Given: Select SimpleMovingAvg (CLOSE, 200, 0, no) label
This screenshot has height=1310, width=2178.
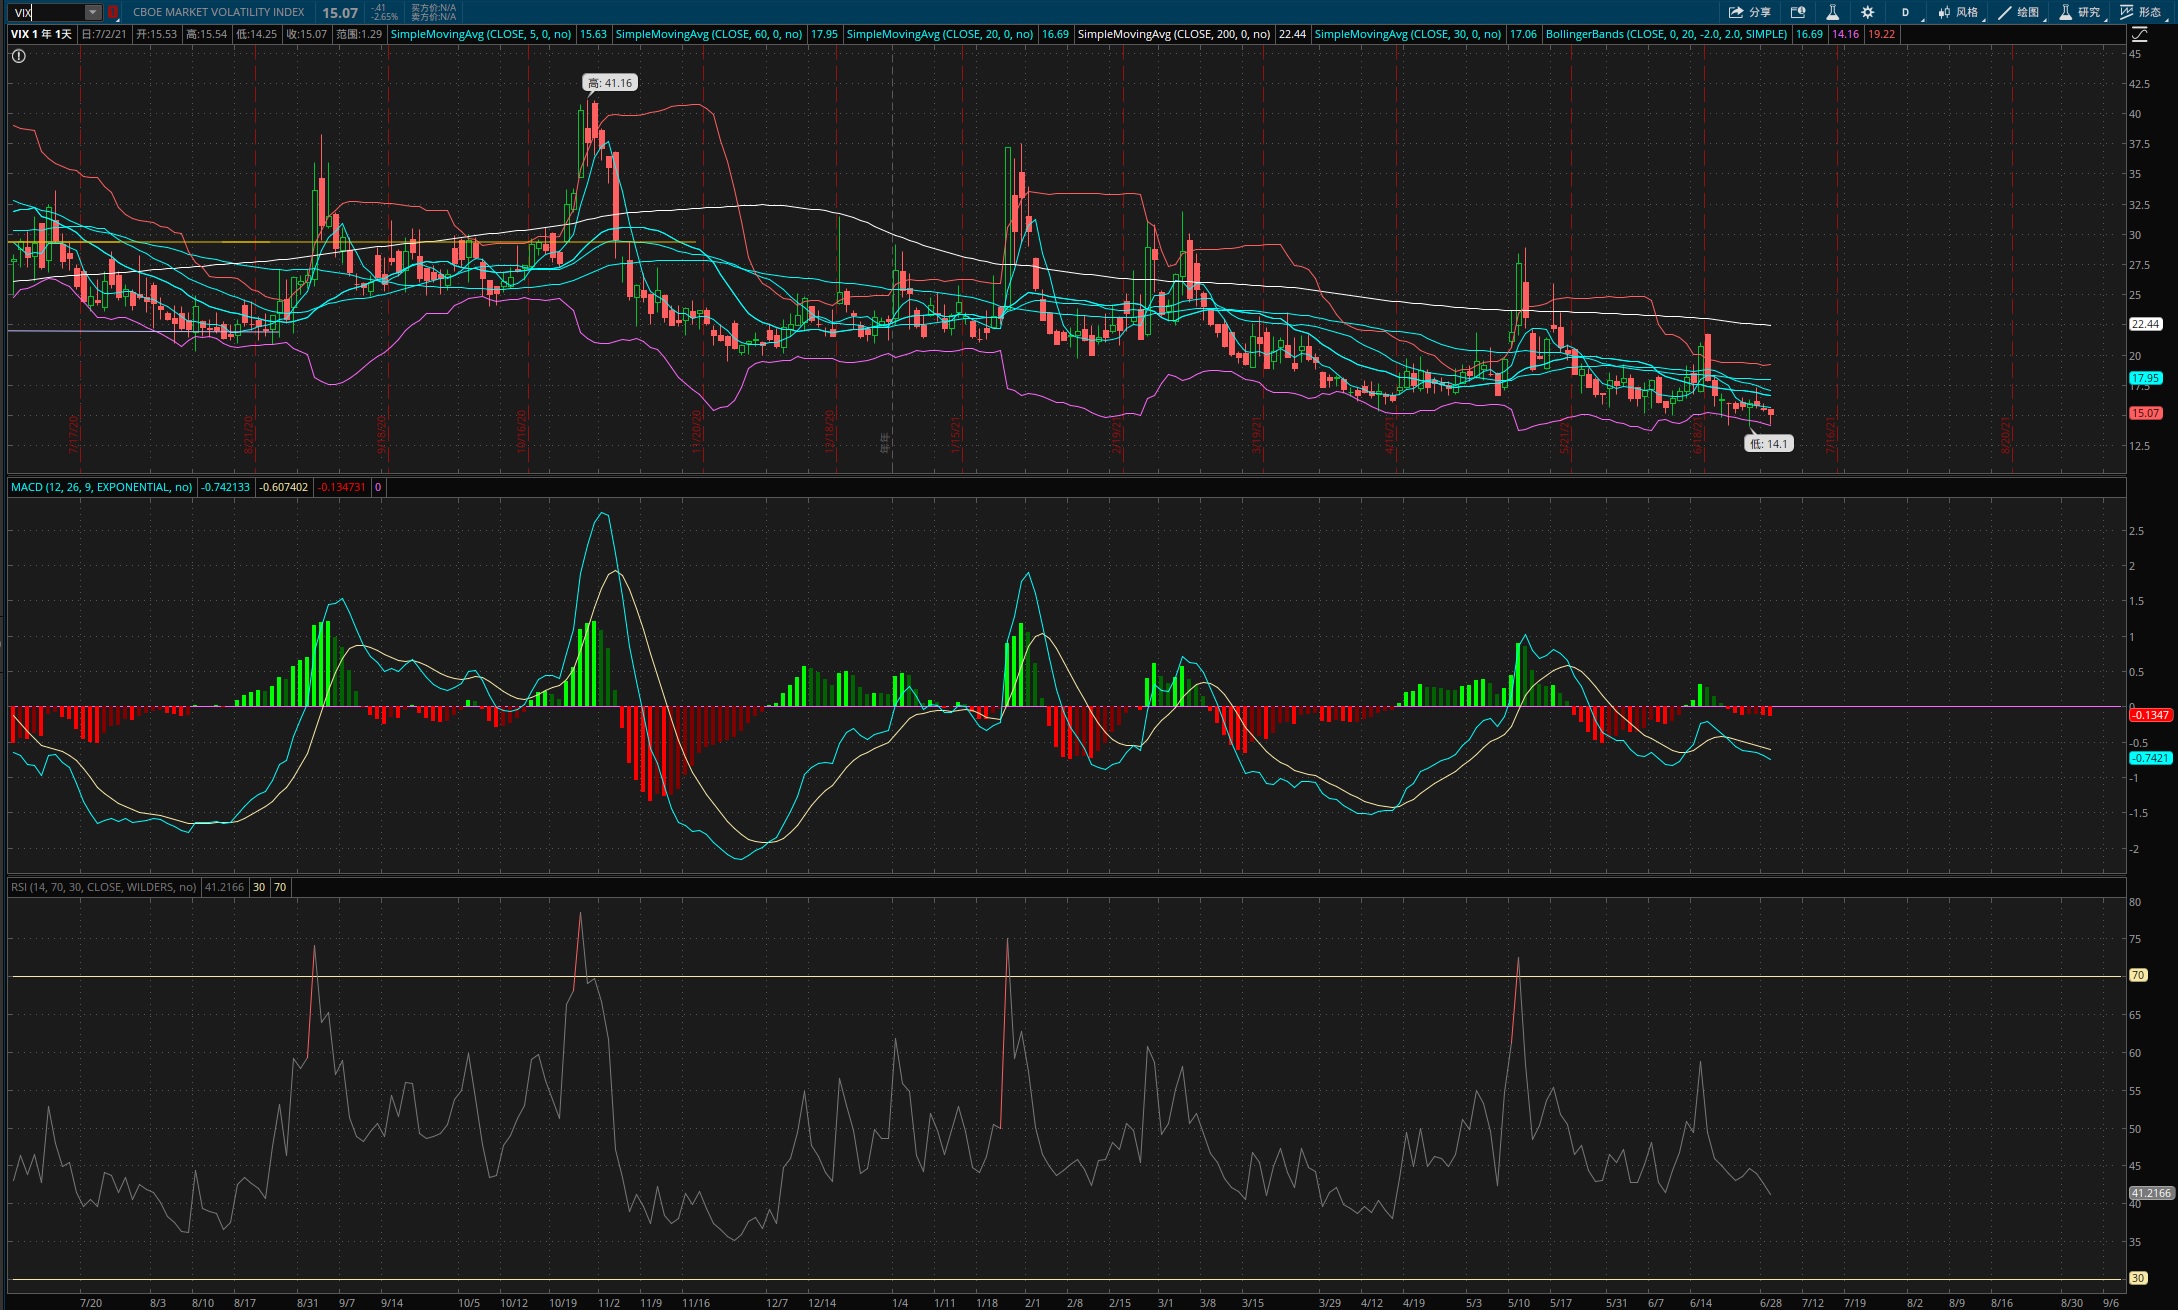Looking at the screenshot, I should point(1174,34).
